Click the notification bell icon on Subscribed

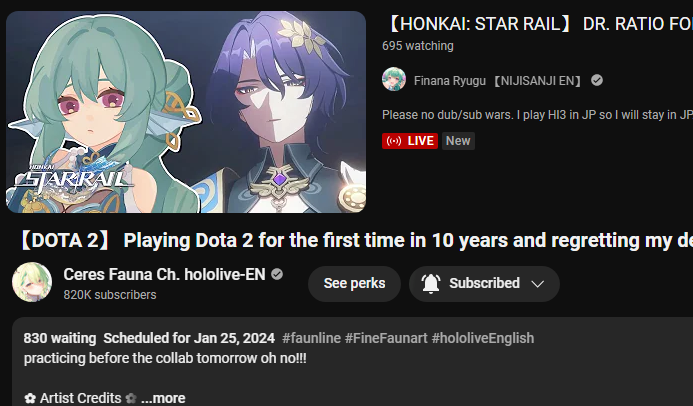click(430, 283)
